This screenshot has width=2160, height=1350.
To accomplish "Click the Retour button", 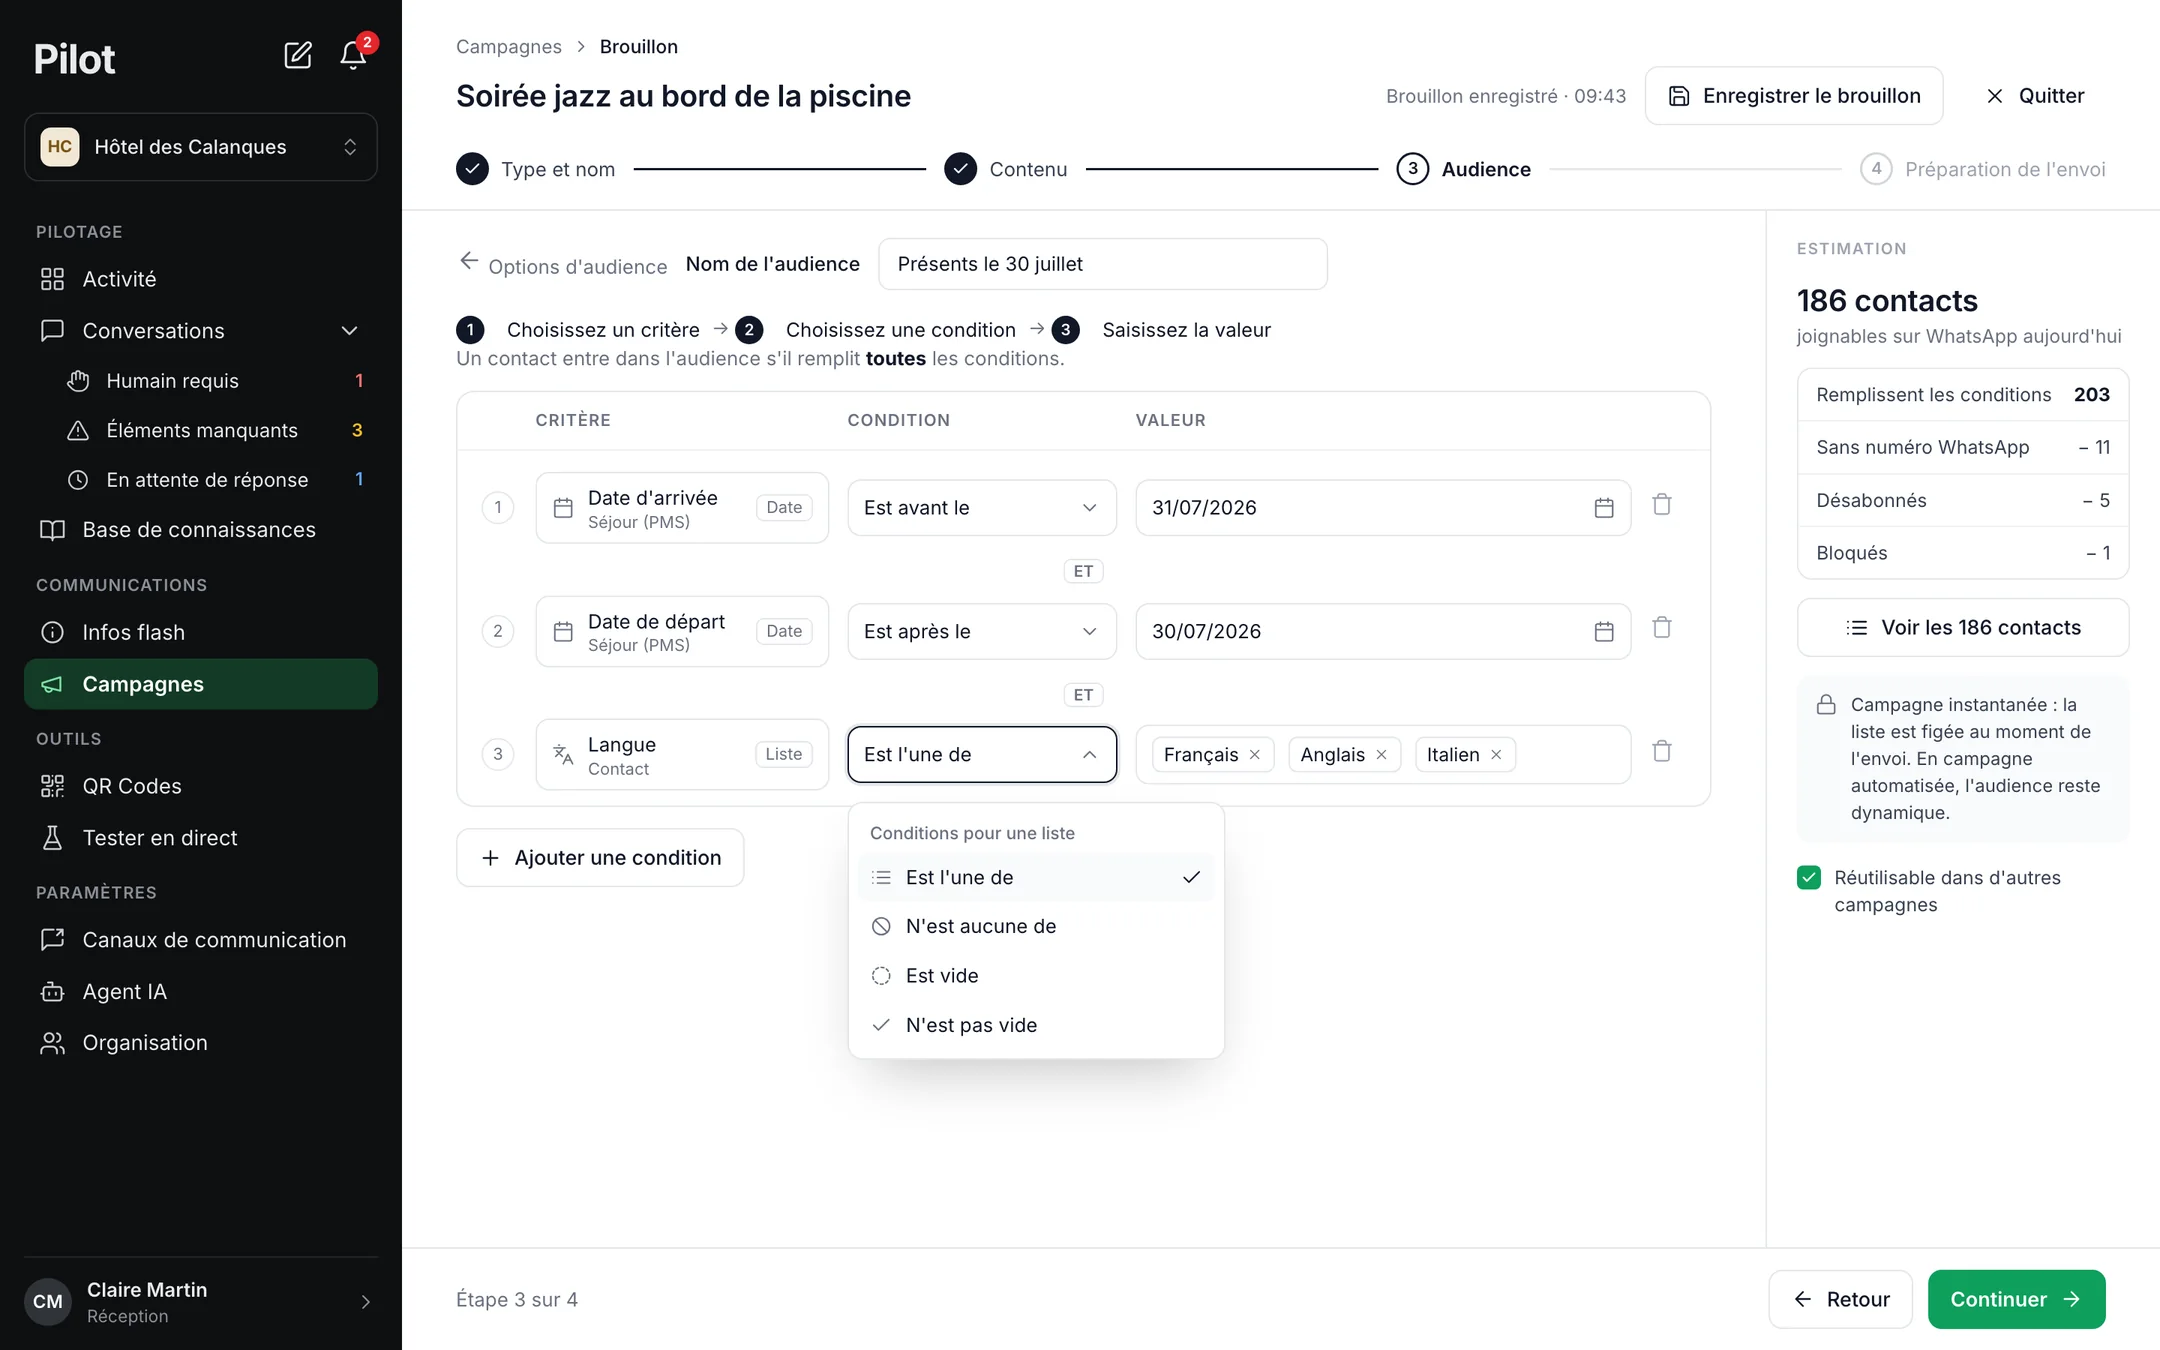I will click(1840, 1299).
